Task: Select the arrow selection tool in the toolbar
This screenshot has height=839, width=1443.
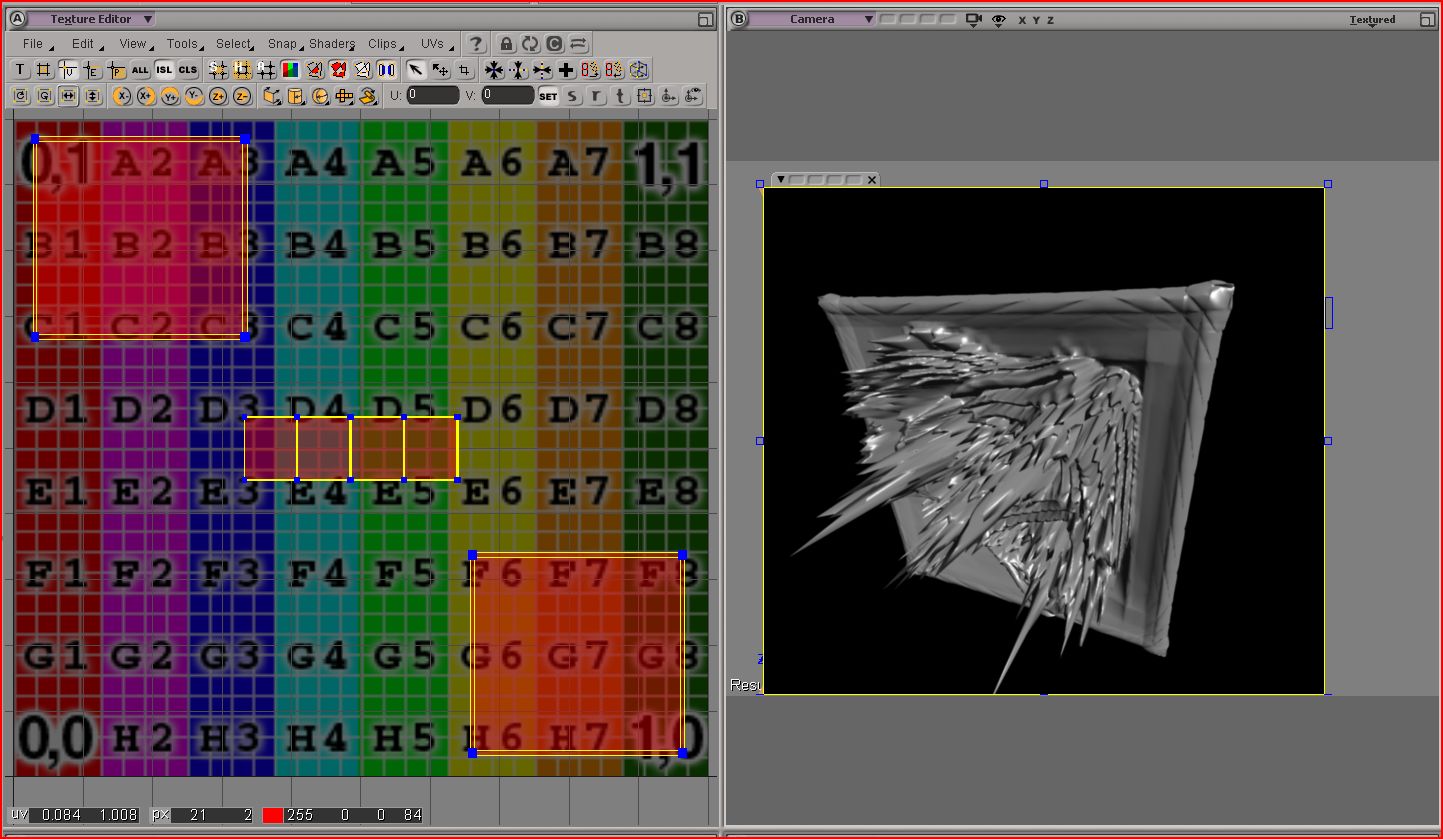Action: point(415,70)
